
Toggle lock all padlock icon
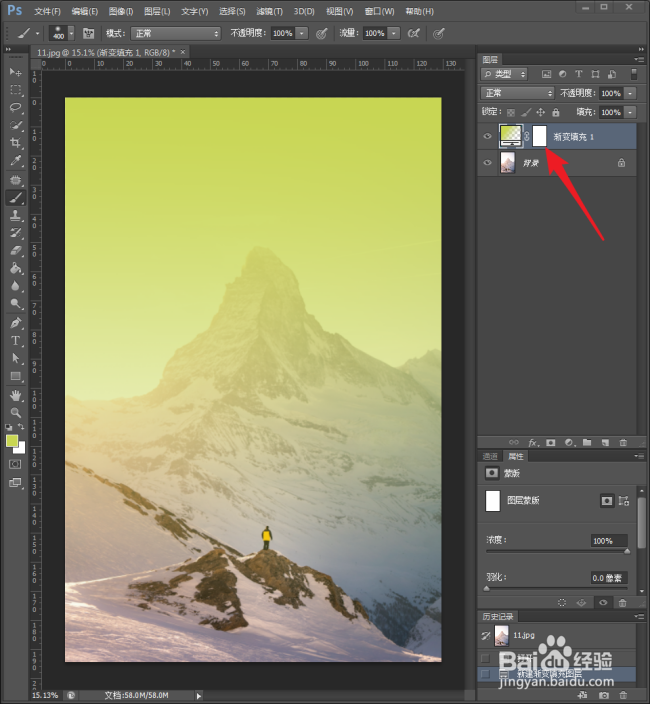(556, 112)
